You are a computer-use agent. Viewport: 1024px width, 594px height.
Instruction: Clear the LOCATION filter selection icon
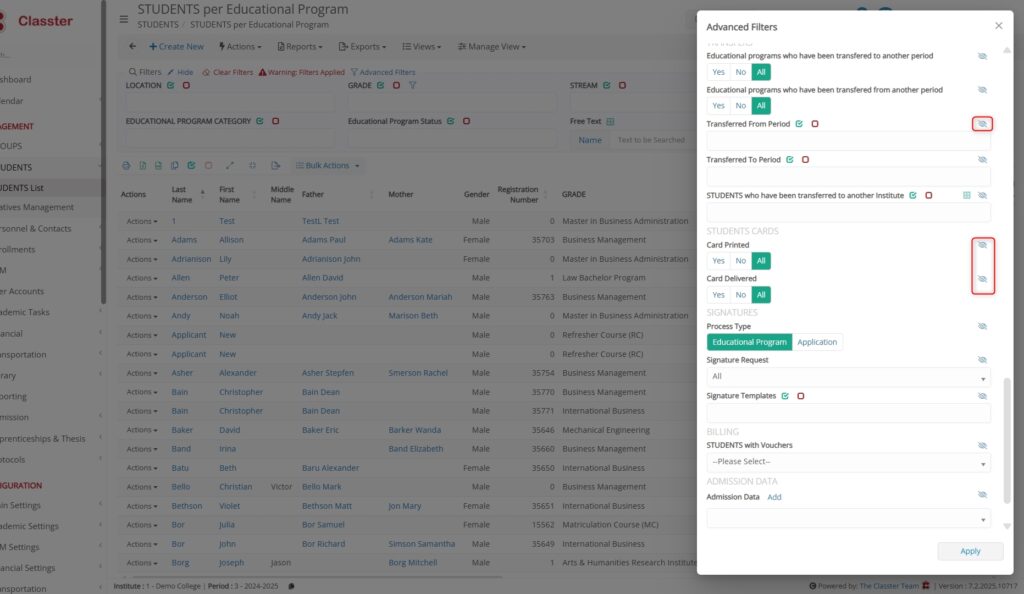[186, 86]
